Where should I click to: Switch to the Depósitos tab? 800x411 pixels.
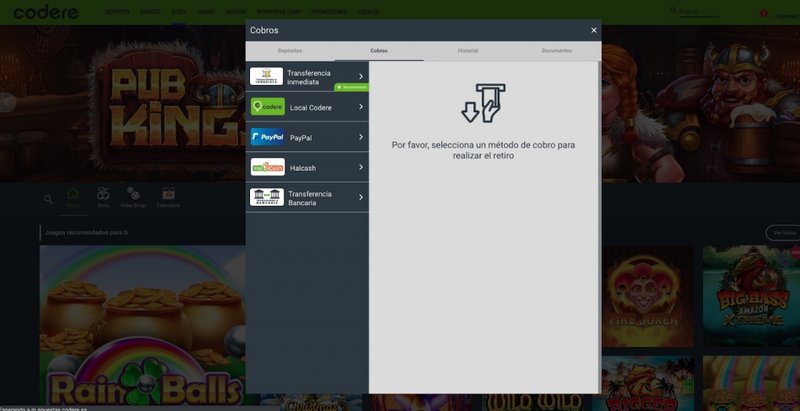tap(290, 51)
